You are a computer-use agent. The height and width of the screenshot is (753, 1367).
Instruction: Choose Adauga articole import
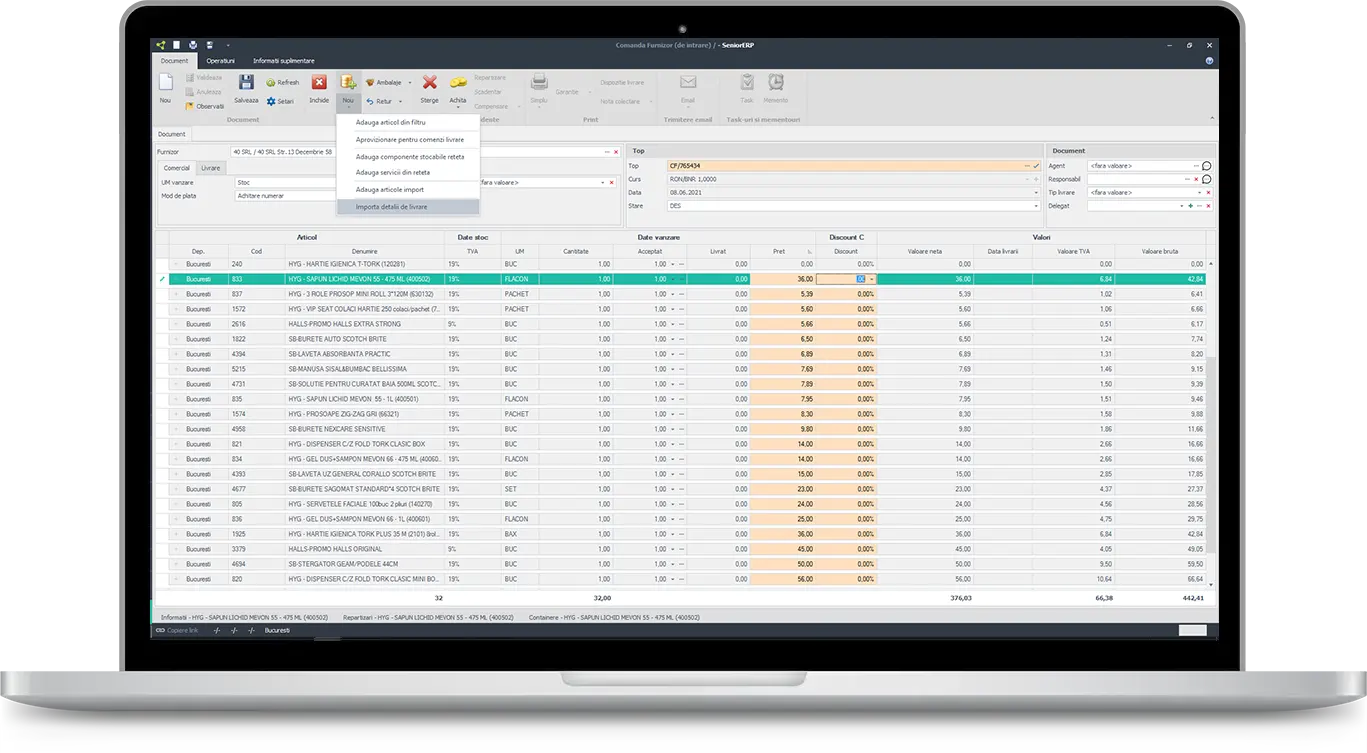[x=408, y=189]
